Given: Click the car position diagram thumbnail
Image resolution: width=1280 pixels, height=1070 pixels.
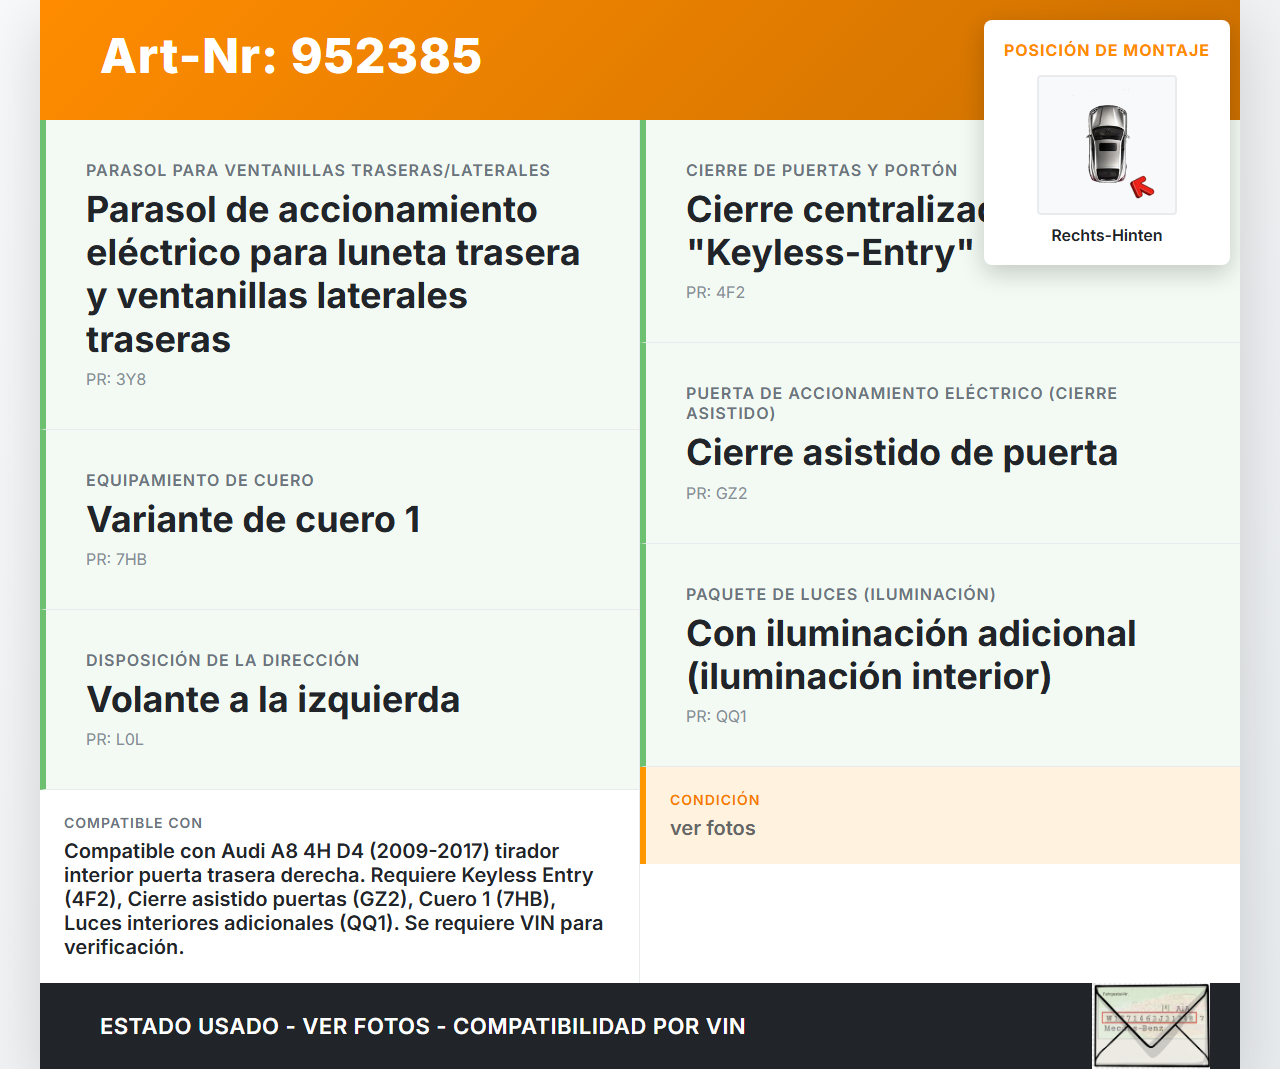Looking at the screenshot, I should point(1107,145).
